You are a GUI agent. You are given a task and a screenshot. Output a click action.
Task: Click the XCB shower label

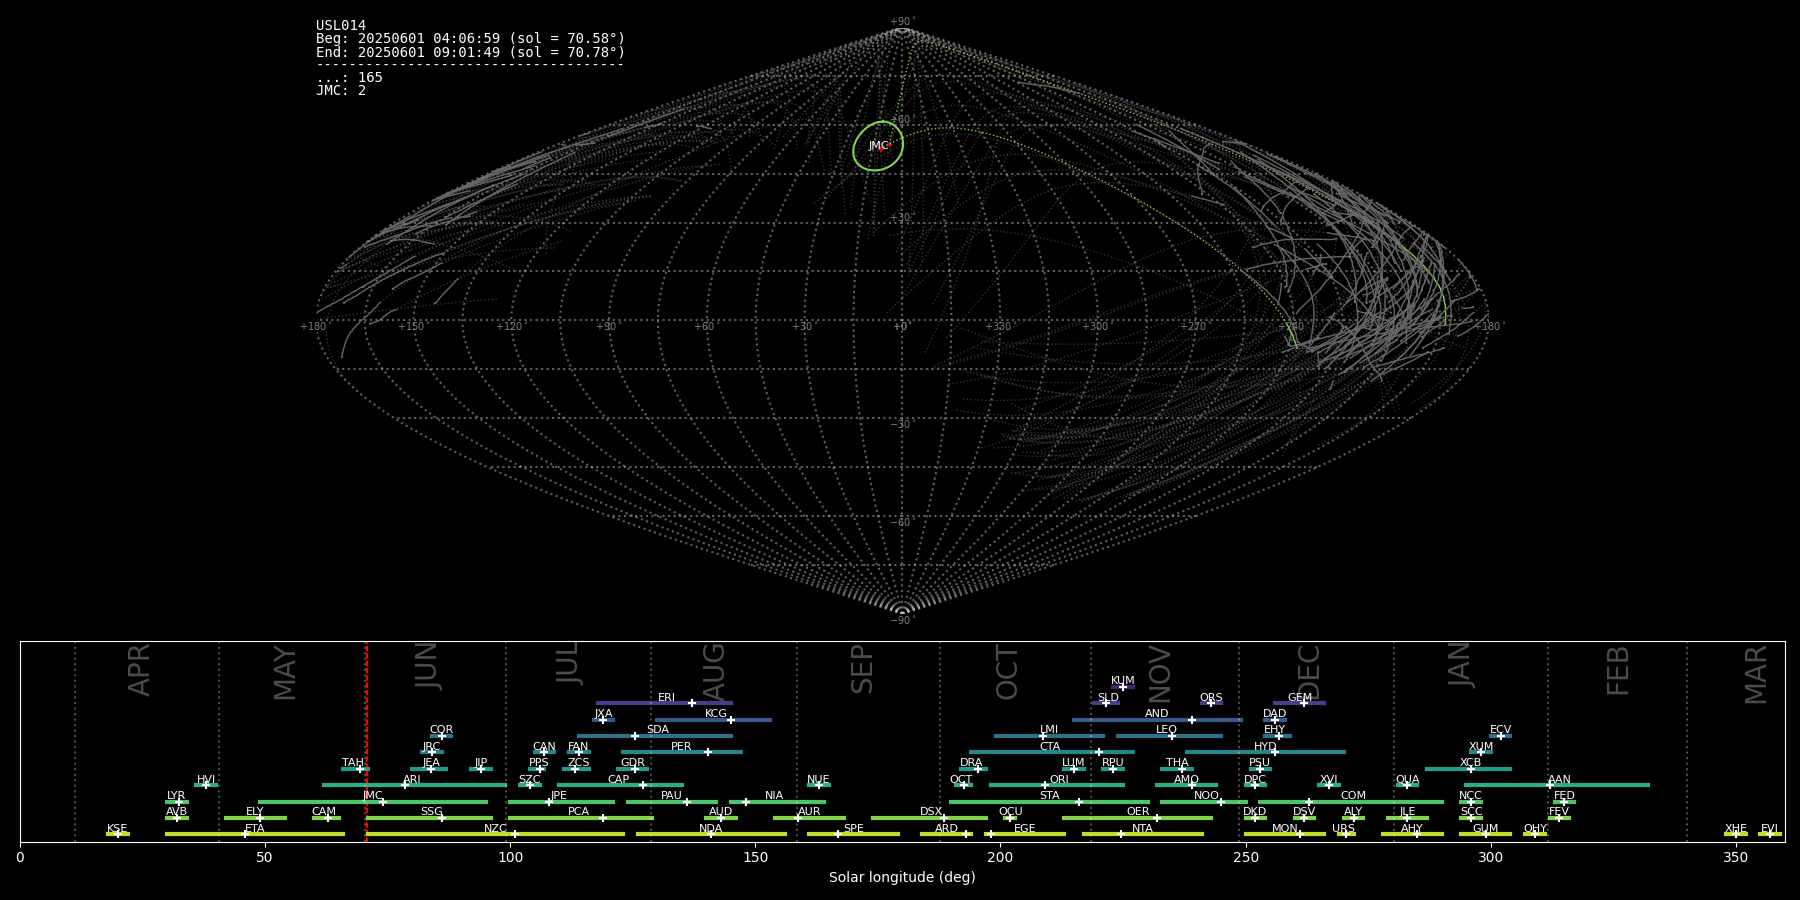coord(1470,763)
